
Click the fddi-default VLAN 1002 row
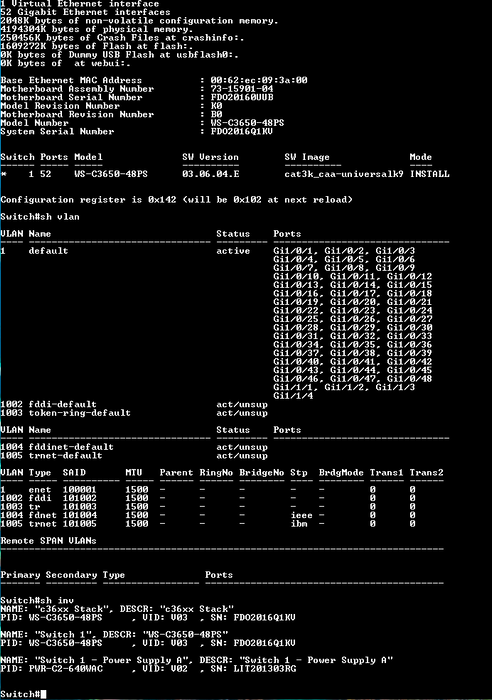134,404
